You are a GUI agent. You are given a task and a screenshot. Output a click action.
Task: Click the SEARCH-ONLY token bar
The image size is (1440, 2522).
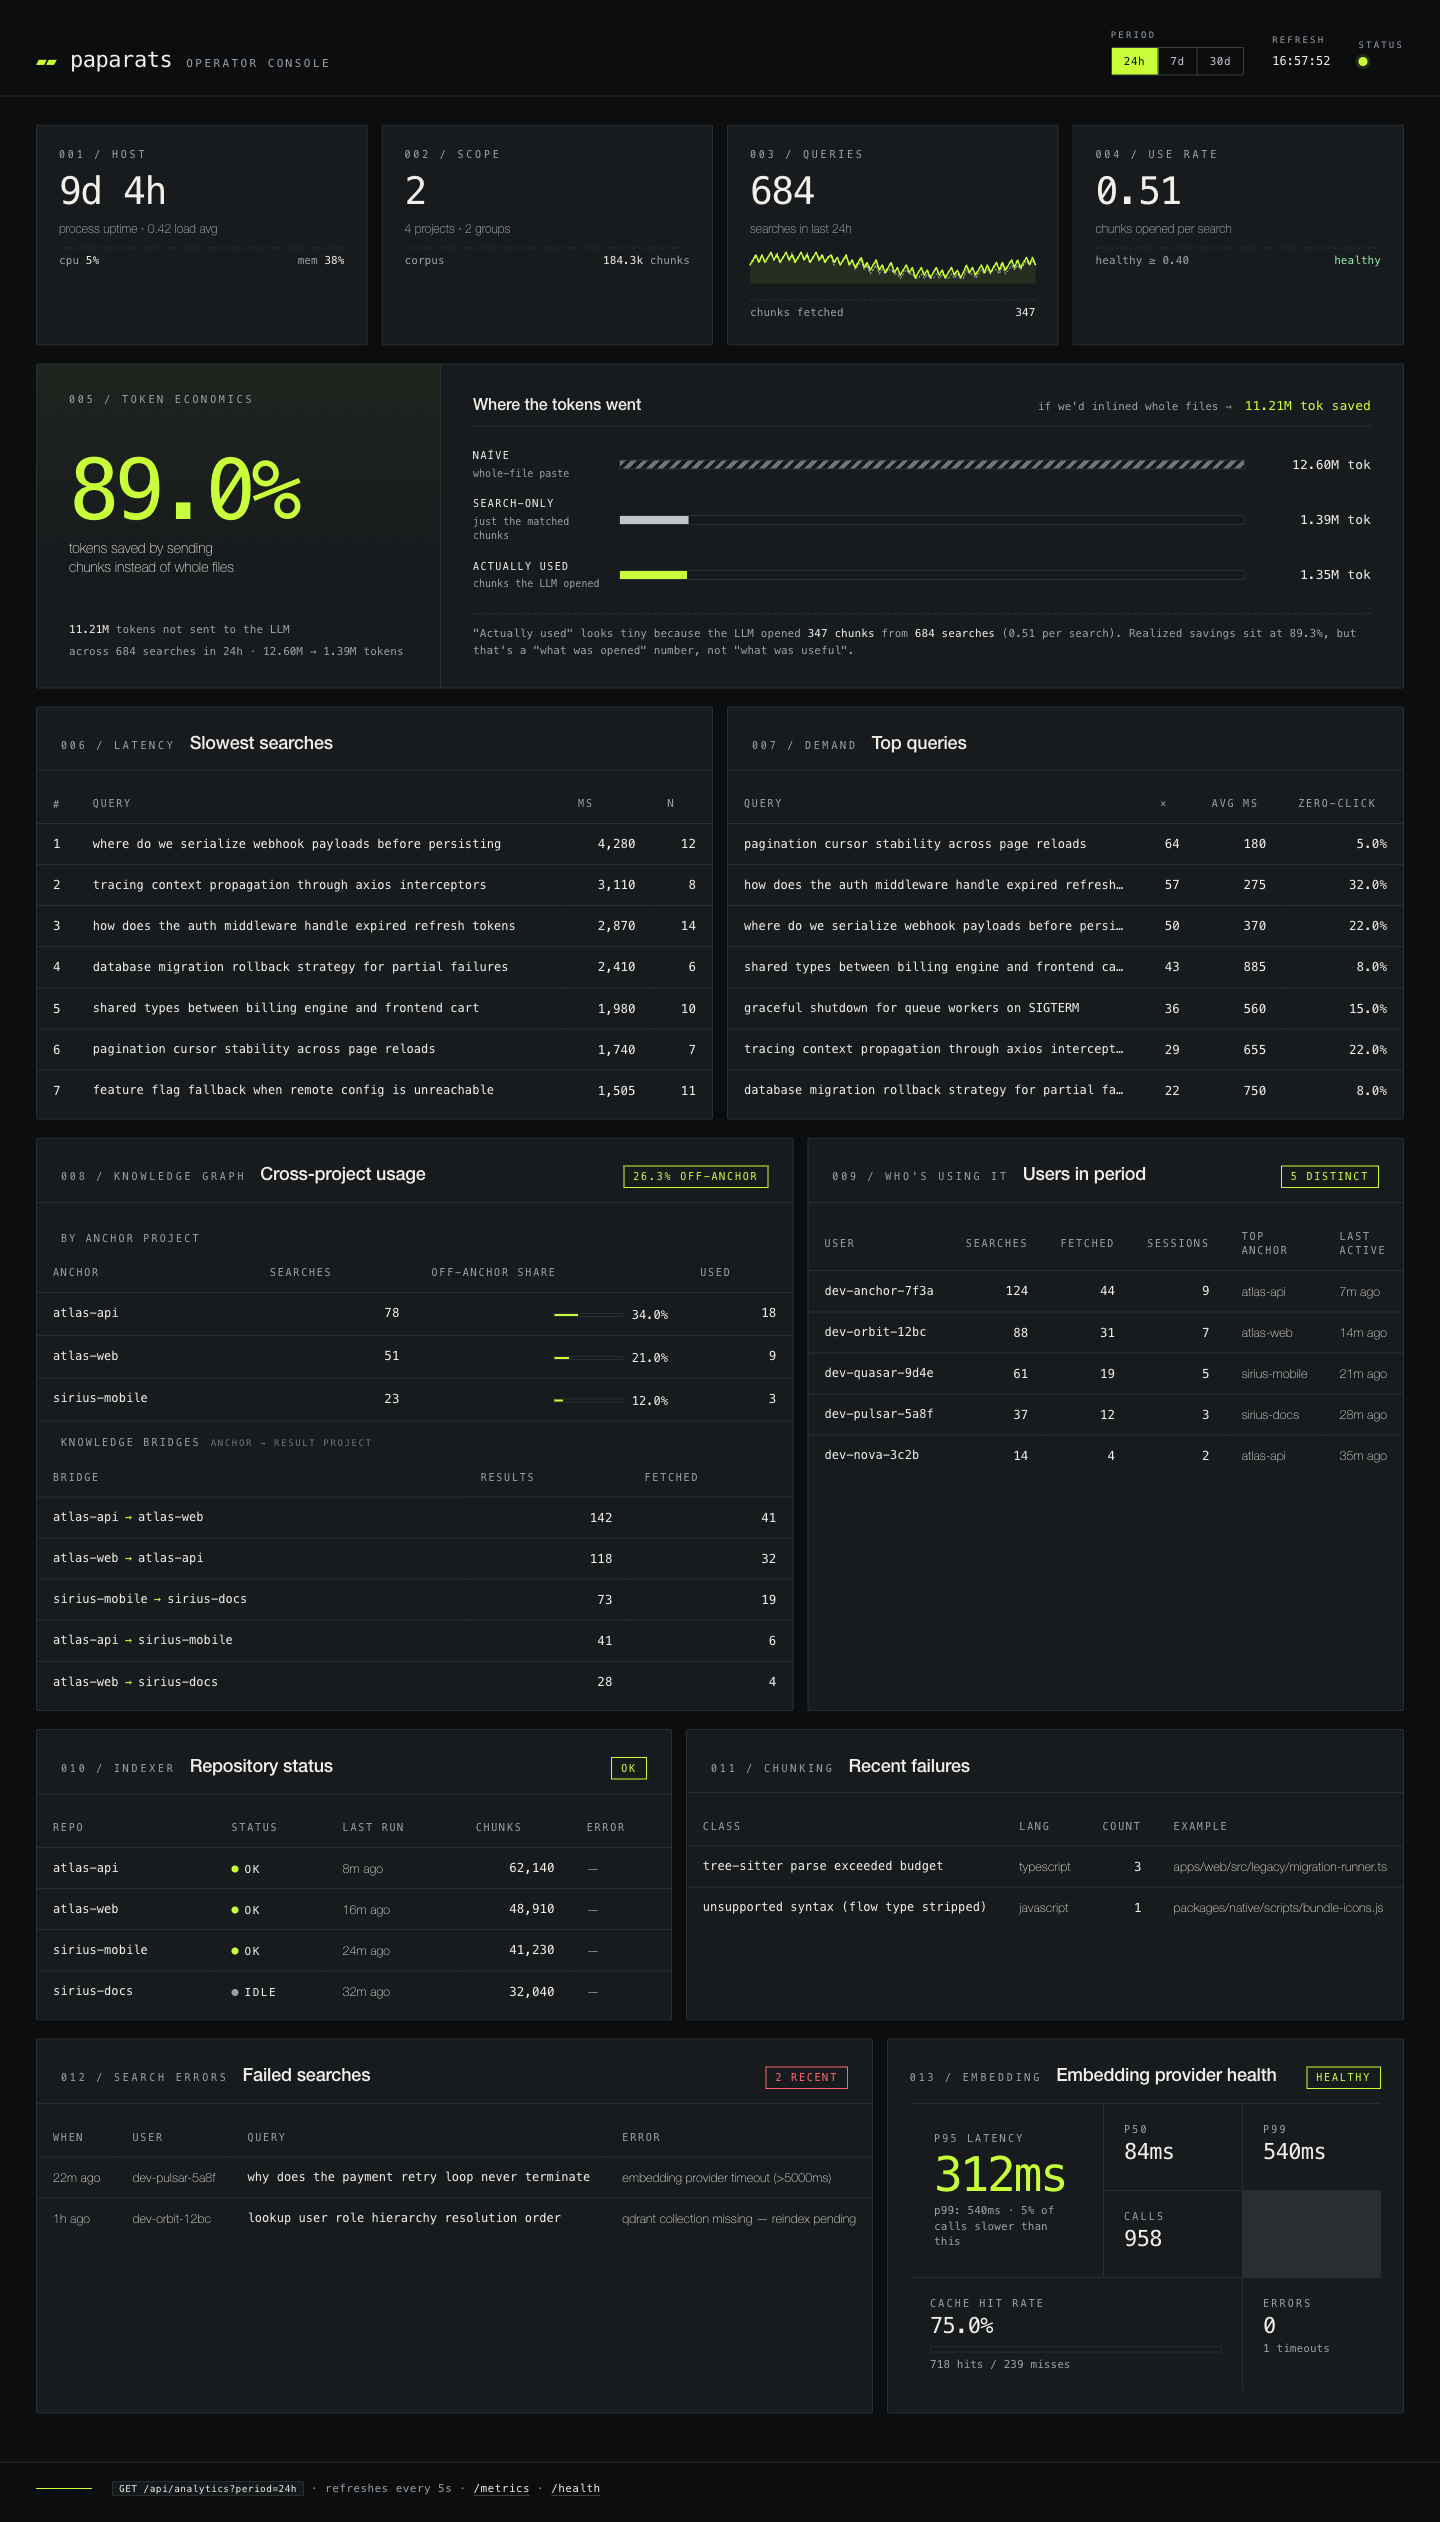pyautogui.click(x=932, y=520)
